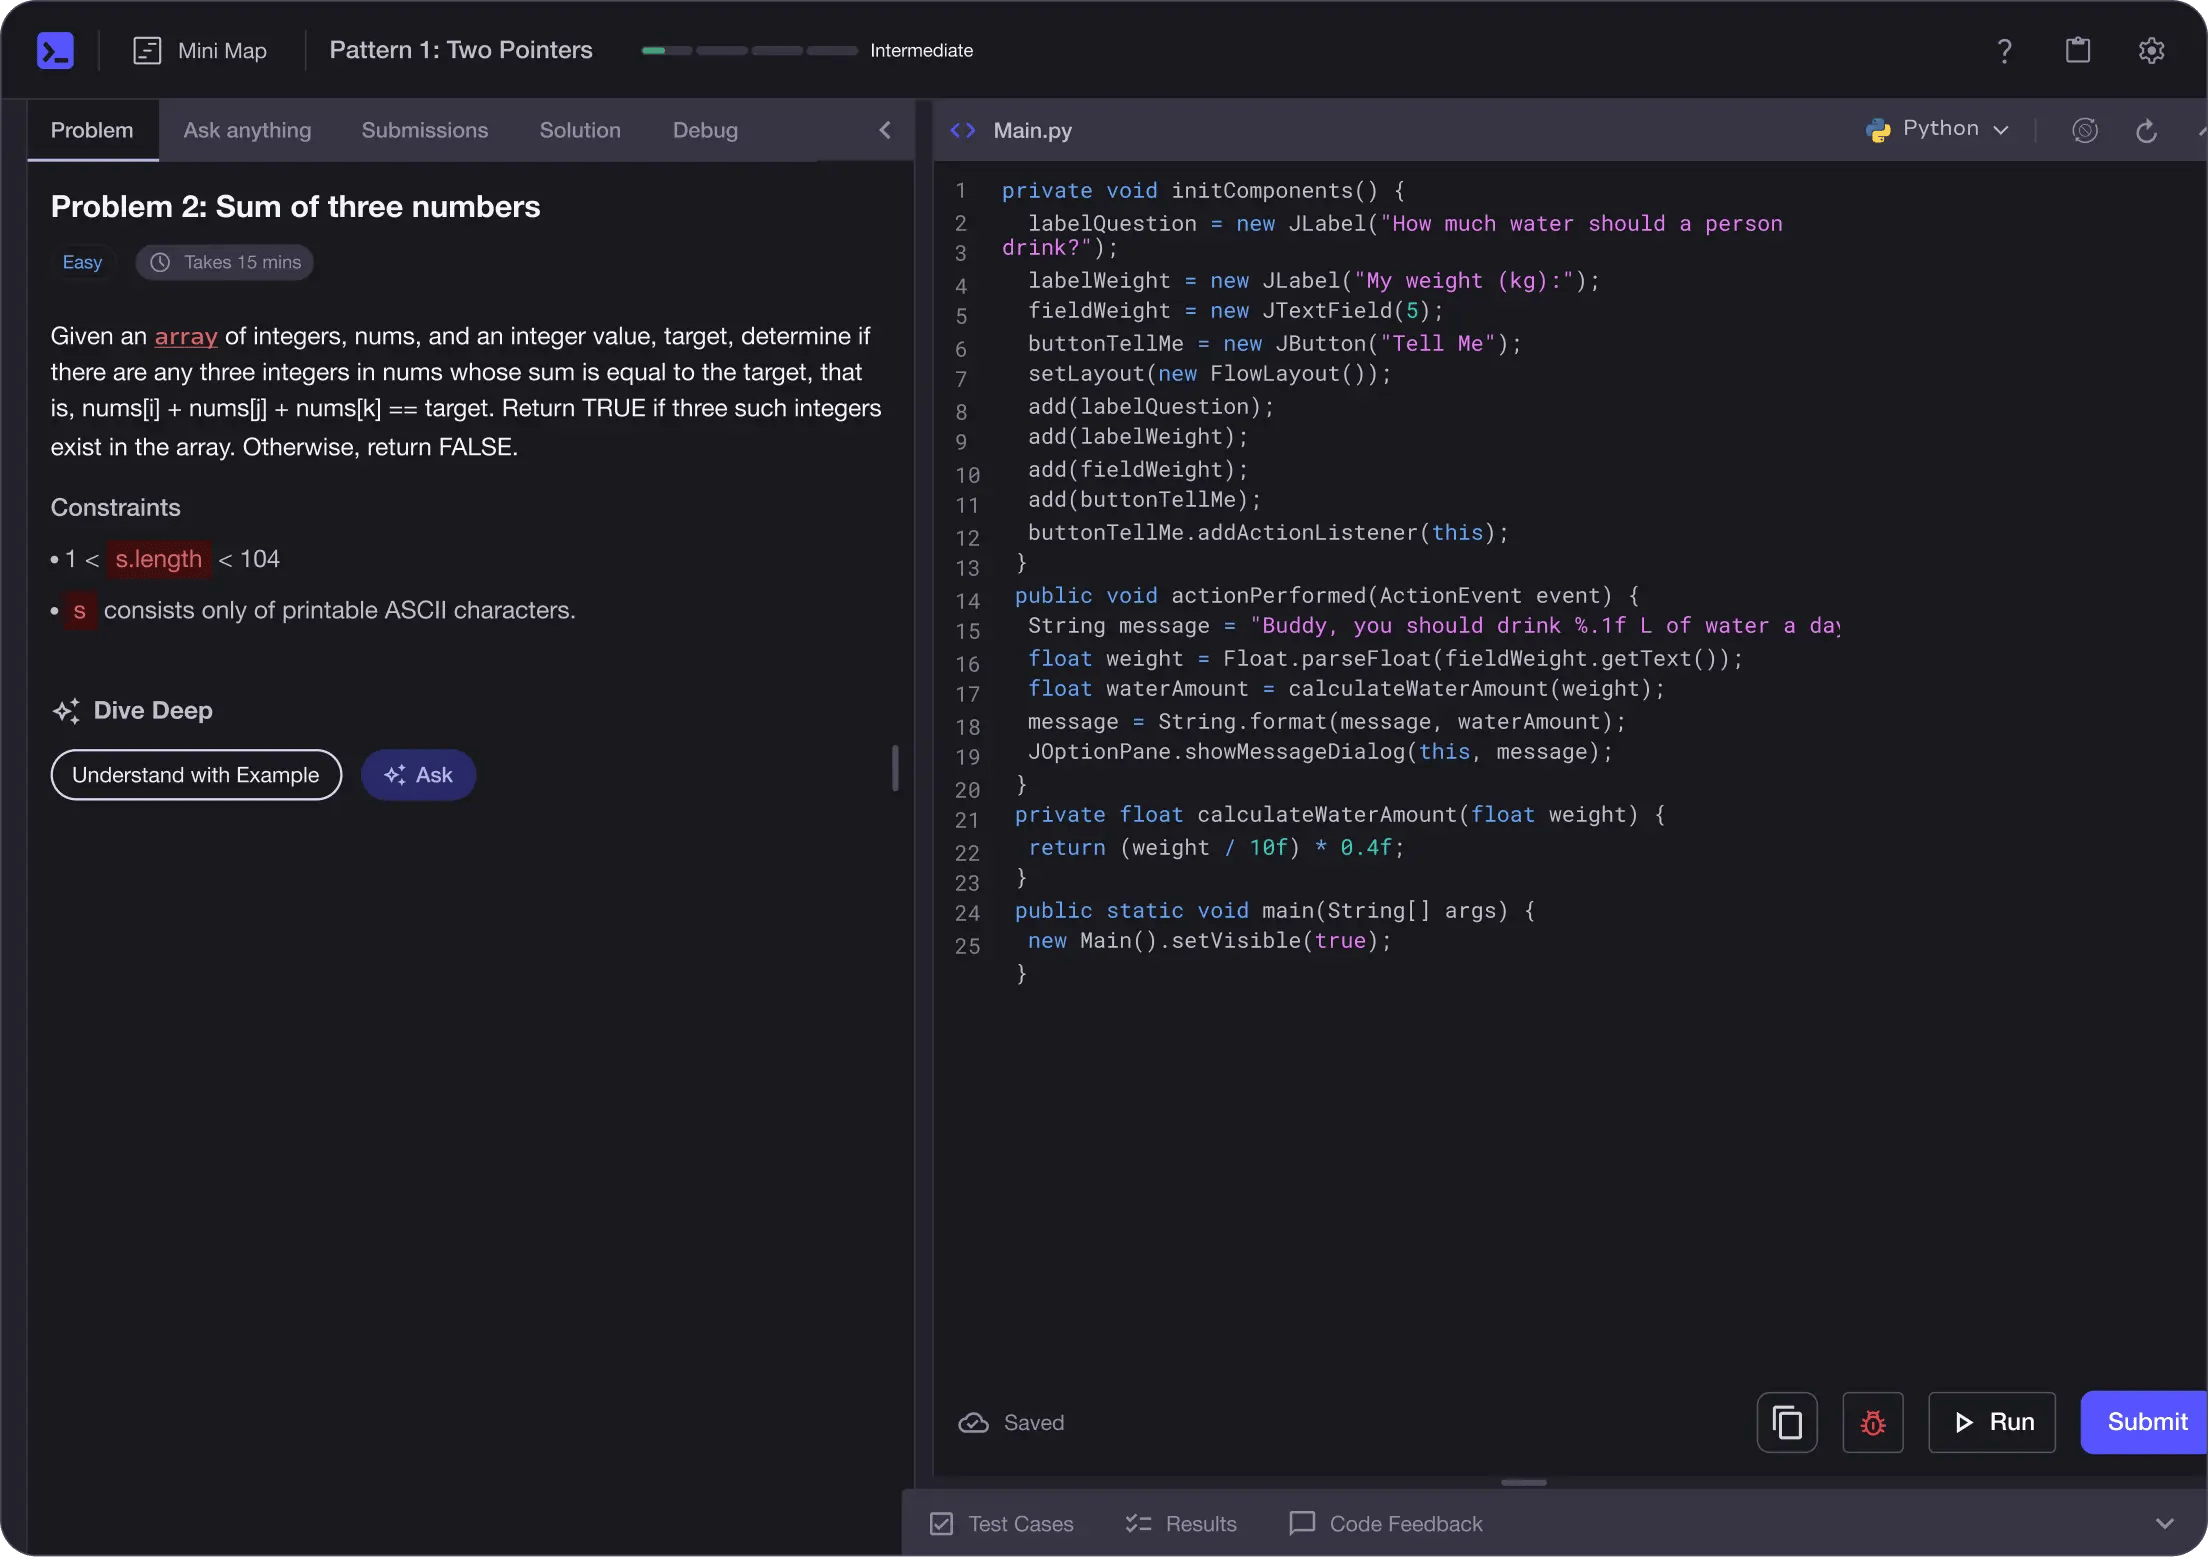The image size is (2208, 1557).
Task: Switch to the Solution tab
Action: (580, 130)
